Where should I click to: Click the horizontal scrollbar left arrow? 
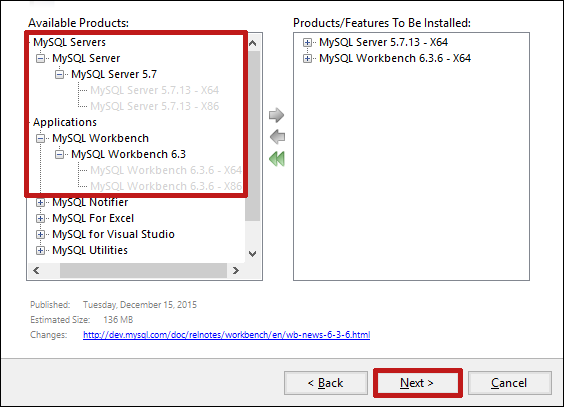(36, 270)
